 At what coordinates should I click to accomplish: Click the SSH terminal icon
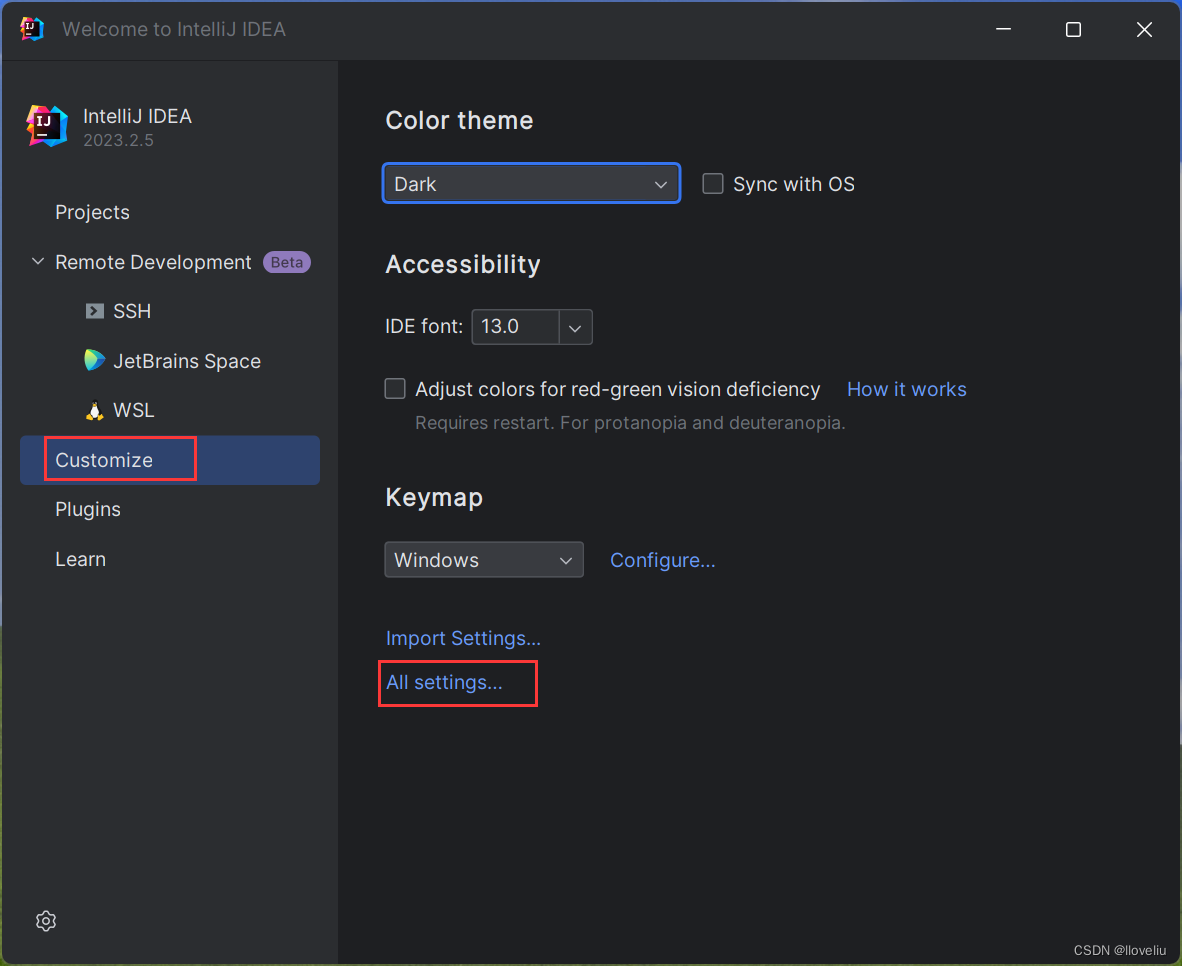[x=94, y=311]
